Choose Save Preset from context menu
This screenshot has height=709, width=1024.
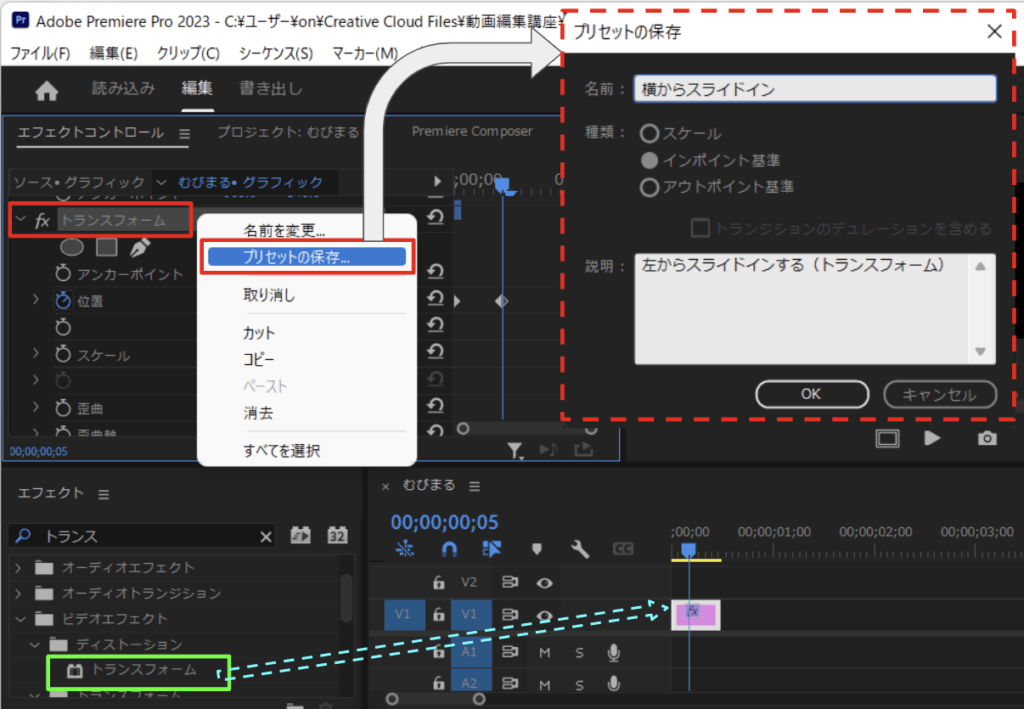[306, 257]
